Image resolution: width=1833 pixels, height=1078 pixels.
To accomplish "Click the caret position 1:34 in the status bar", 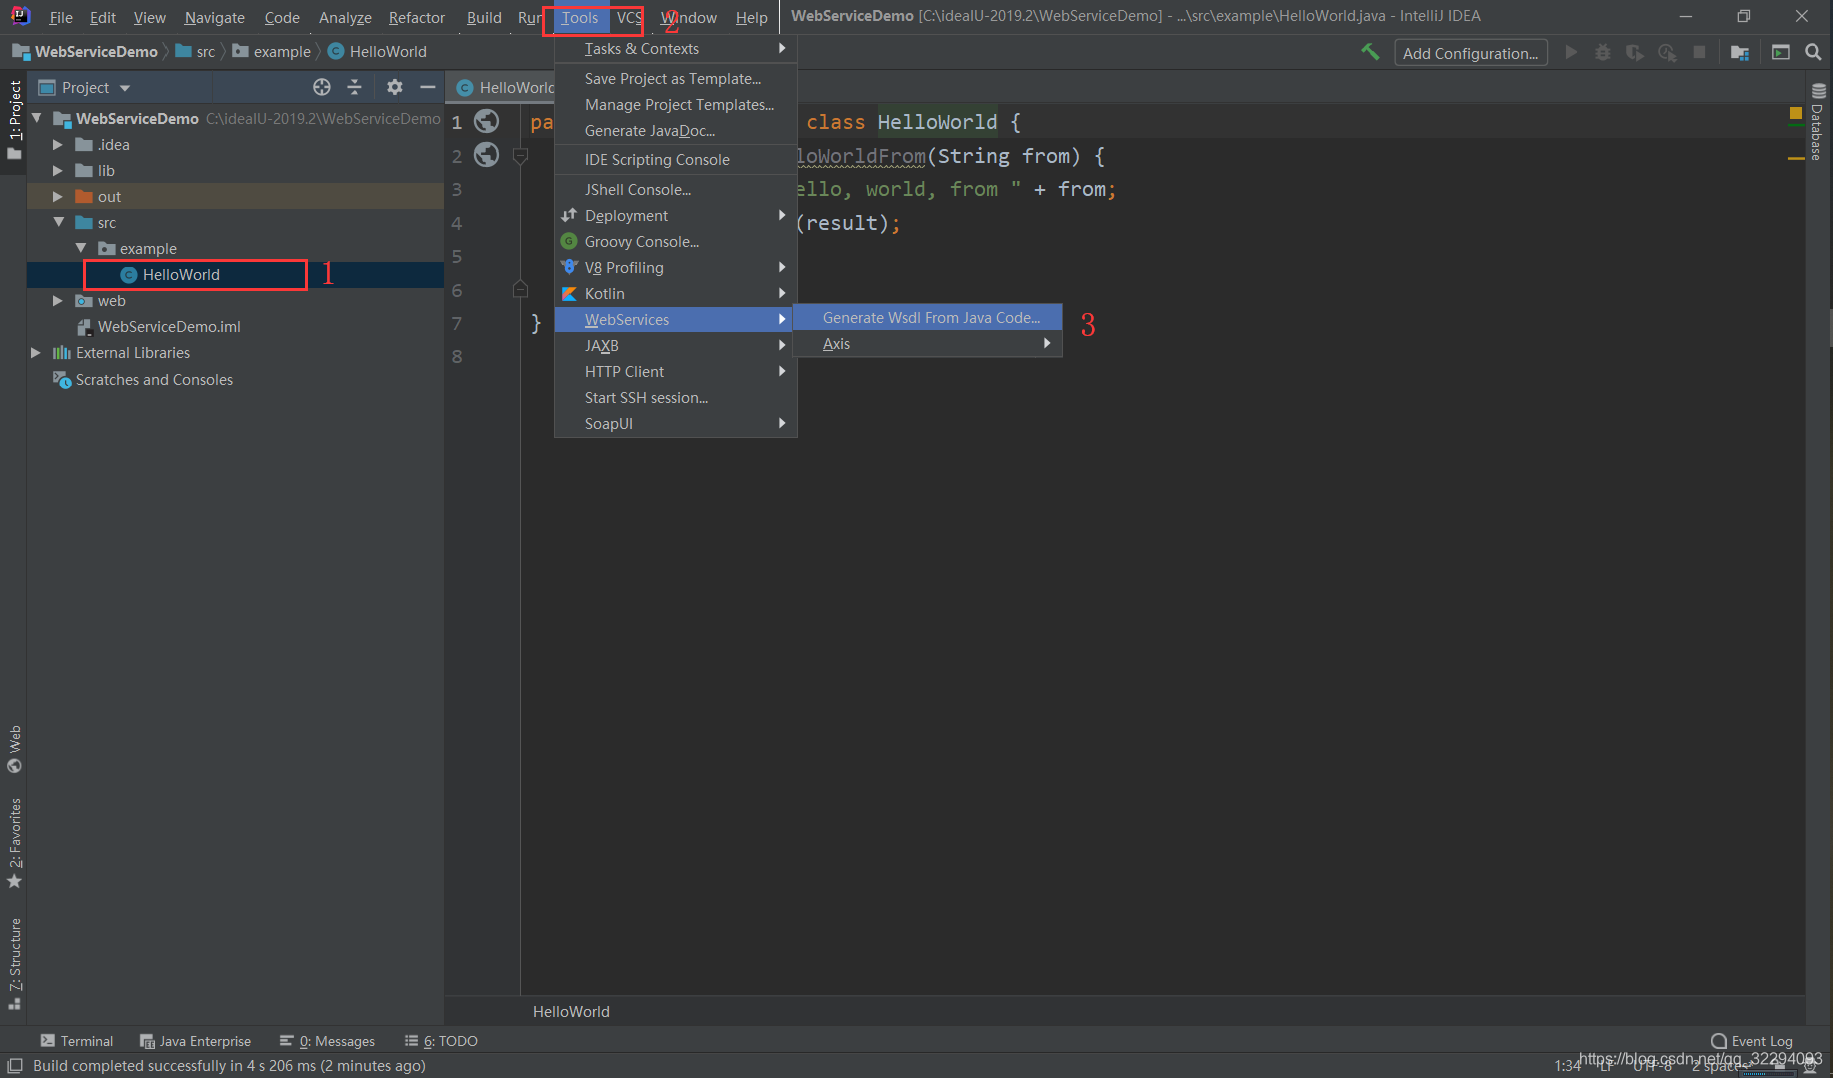I will tap(1568, 1066).
